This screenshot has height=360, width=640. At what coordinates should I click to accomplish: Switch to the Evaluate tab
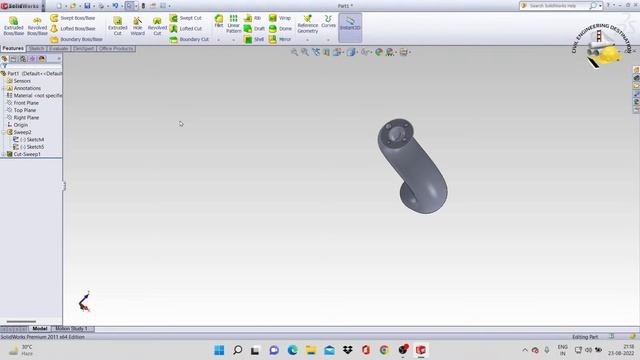point(59,49)
